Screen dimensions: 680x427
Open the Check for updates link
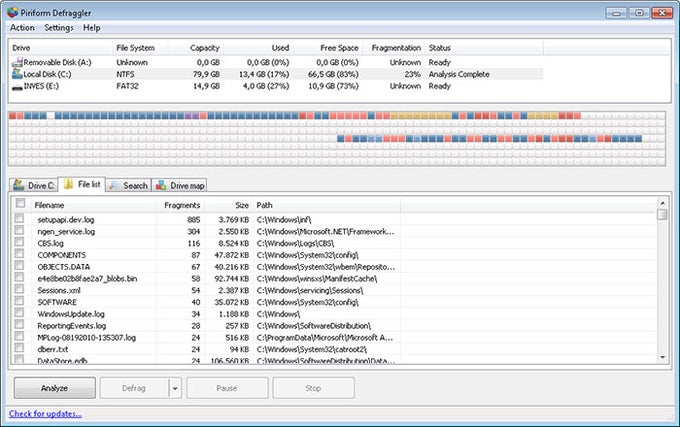(45, 414)
